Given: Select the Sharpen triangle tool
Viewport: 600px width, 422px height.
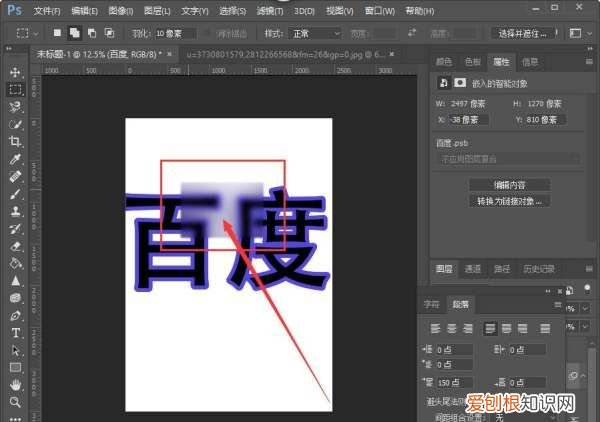Looking at the screenshot, I should coord(15,281).
